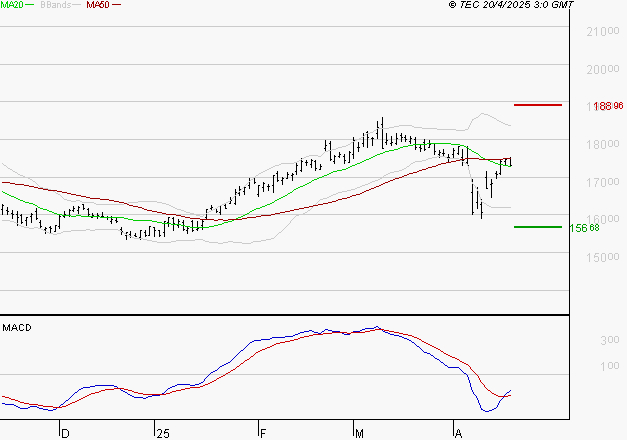The height and width of the screenshot is (440, 627).
Task: Click the MA50 legend label
Action: click(98, 5)
